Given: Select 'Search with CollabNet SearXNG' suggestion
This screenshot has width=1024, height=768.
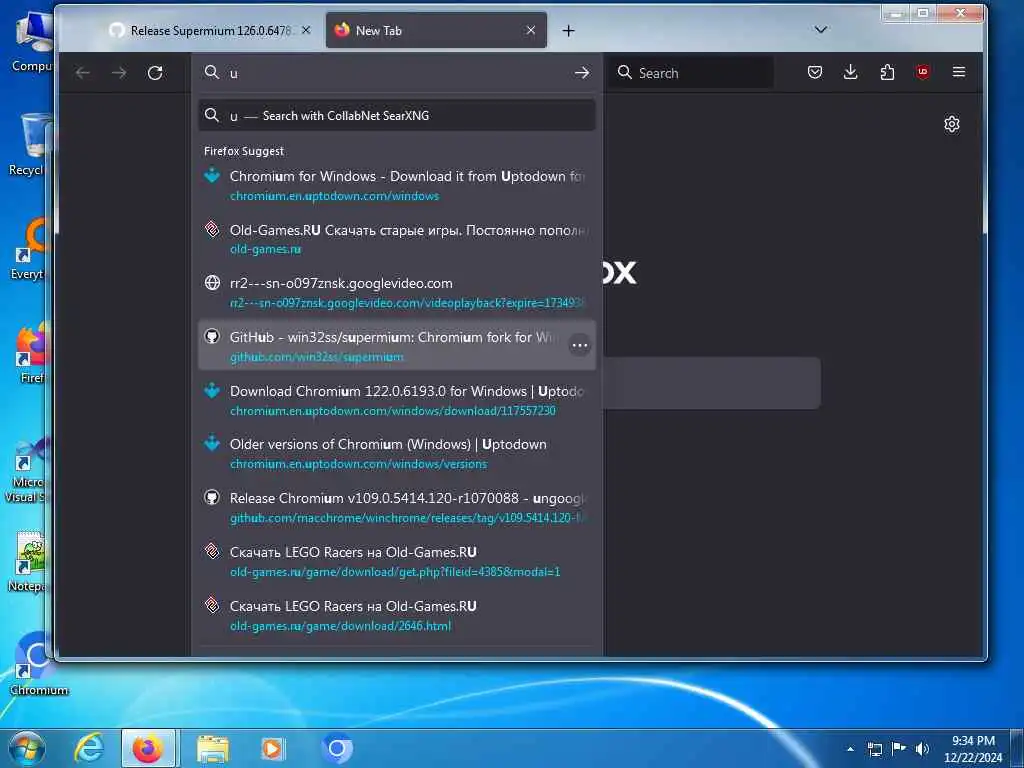Looking at the screenshot, I should [397, 116].
